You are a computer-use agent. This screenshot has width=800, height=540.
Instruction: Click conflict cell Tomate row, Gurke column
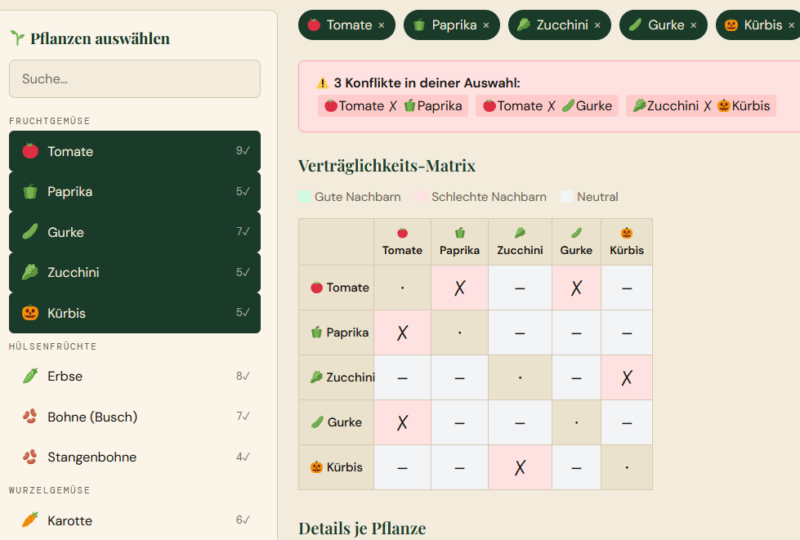(577, 288)
